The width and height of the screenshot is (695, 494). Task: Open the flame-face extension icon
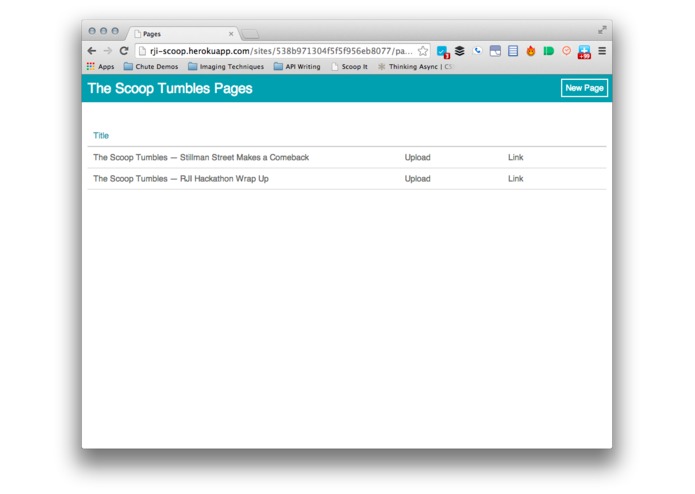point(531,51)
